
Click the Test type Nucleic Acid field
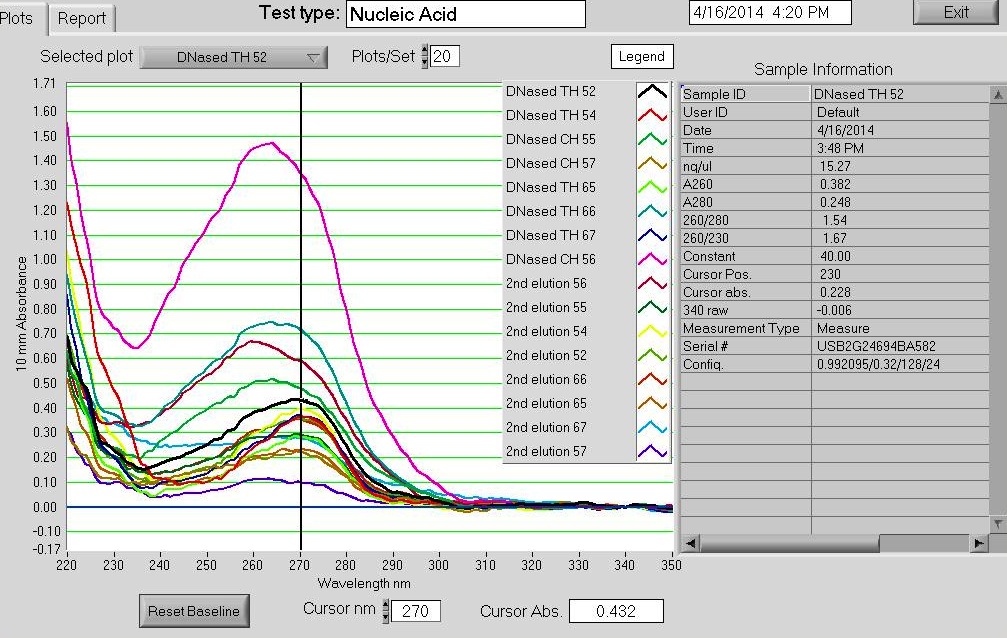(465, 14)
